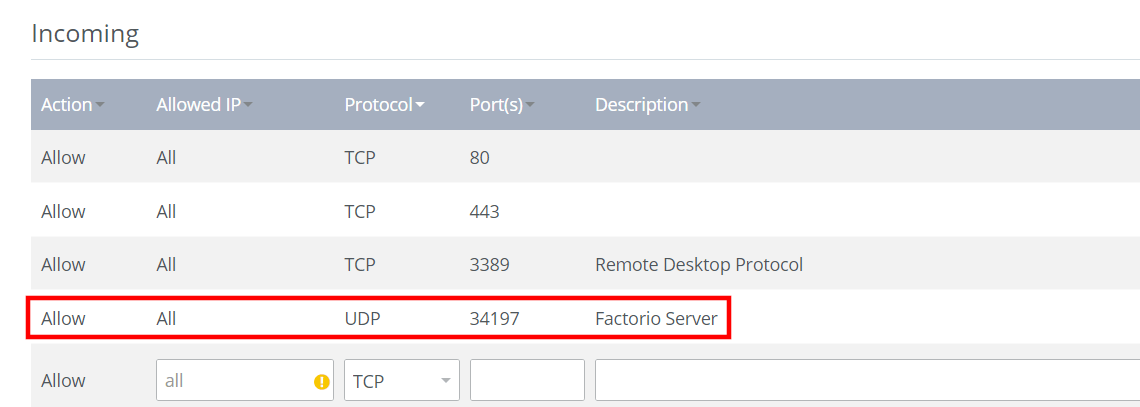Select the TCP port 443 rule row

(585, 211)
